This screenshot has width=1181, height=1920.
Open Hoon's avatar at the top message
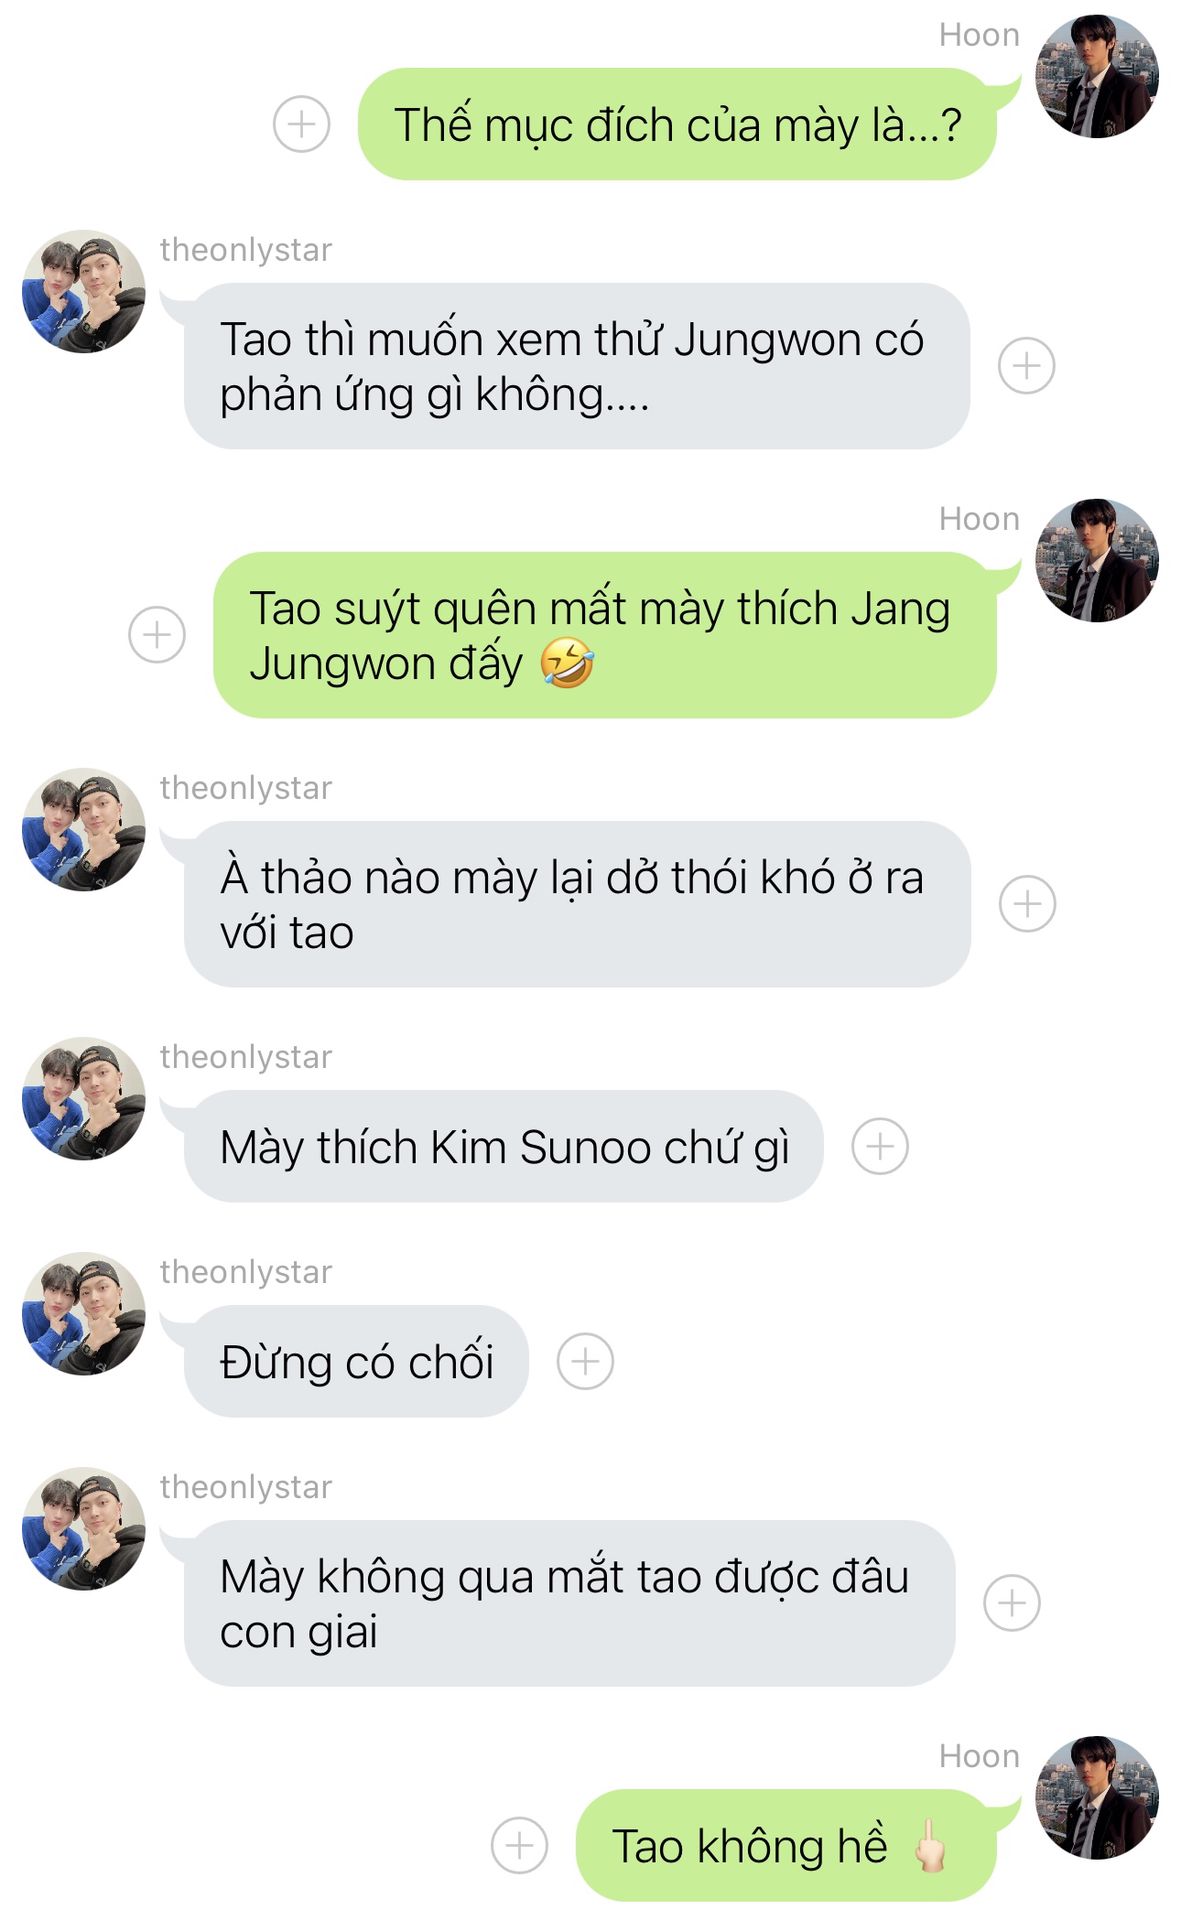tap(1097, 76)
